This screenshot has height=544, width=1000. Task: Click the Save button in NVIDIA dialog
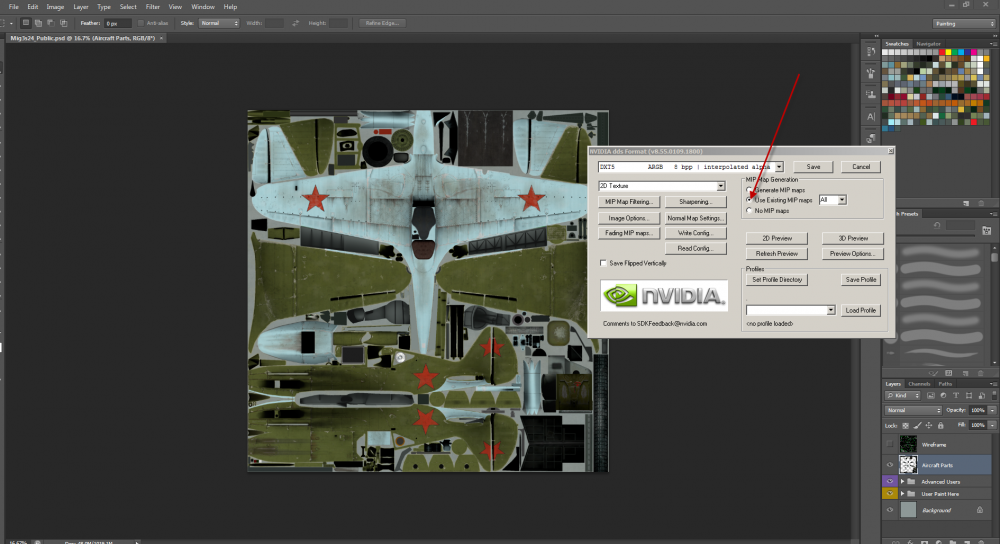coord(813,166)
